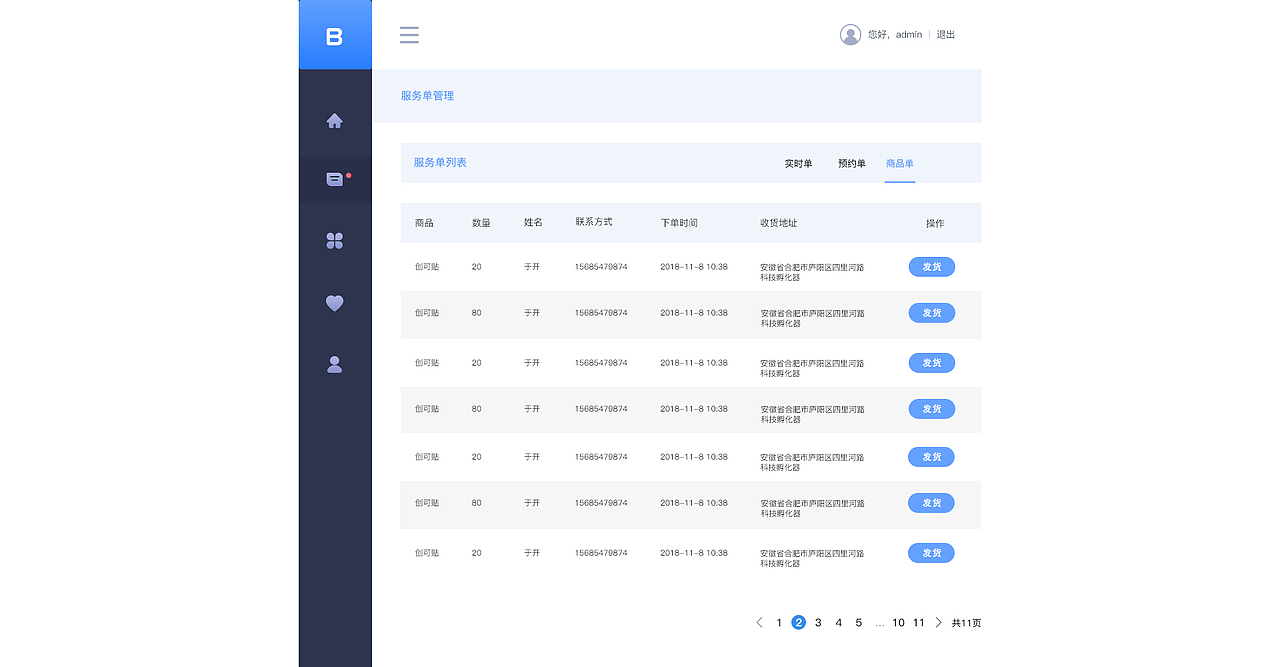The width and height of the screenshot is (1280, 667).
Task: Click the admin avatar icon
Action: pos(850,35)
